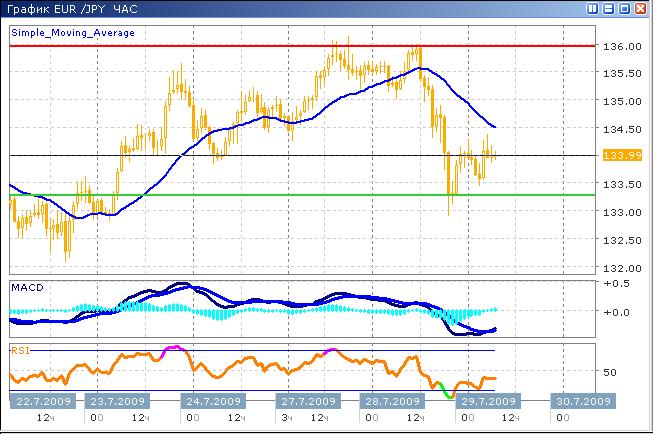This screenshot has height=434, width=653.
Task: Click the 132.50 price axis label
Action: (622, 240)
